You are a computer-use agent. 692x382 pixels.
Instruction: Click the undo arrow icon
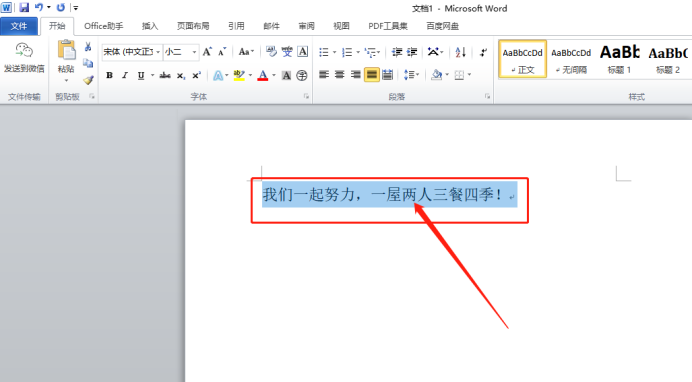click(x=39, y=7)
